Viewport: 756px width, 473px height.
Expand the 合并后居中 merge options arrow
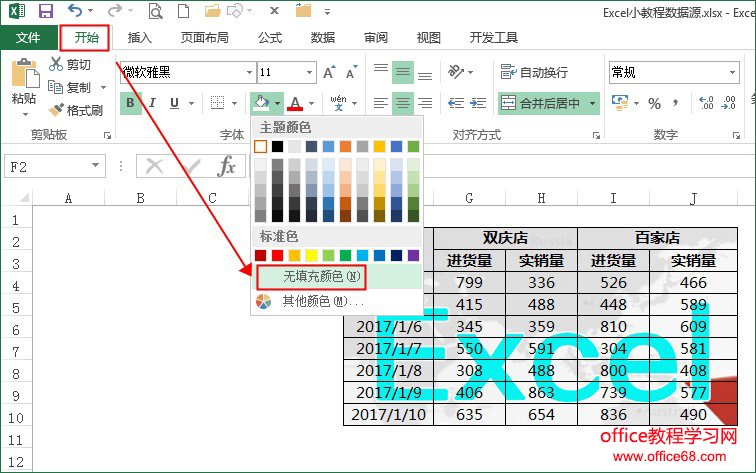click(x=592, y=103)
